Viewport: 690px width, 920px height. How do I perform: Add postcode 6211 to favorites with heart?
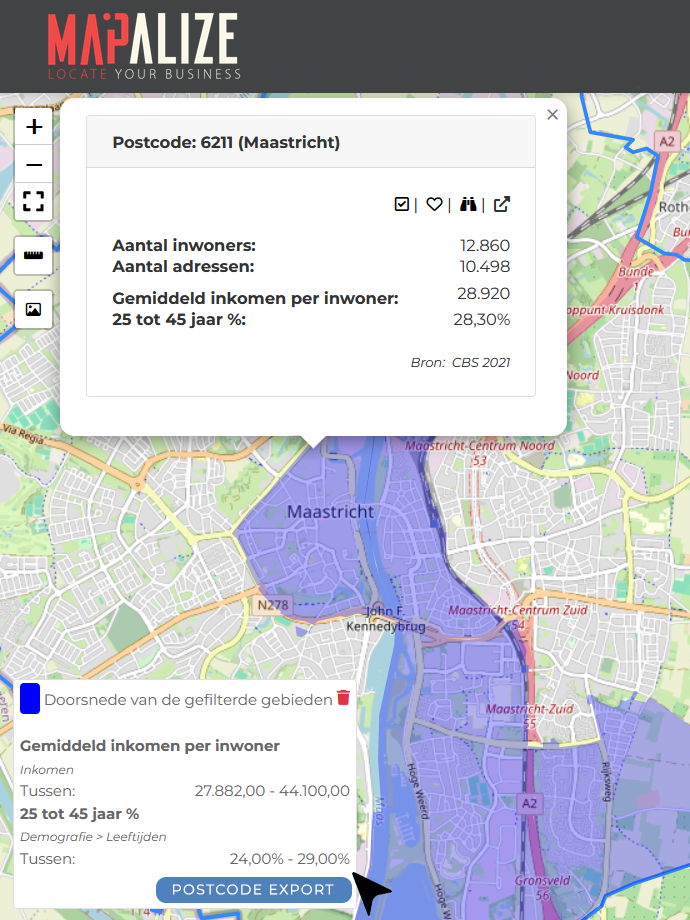tap(434, 204)
